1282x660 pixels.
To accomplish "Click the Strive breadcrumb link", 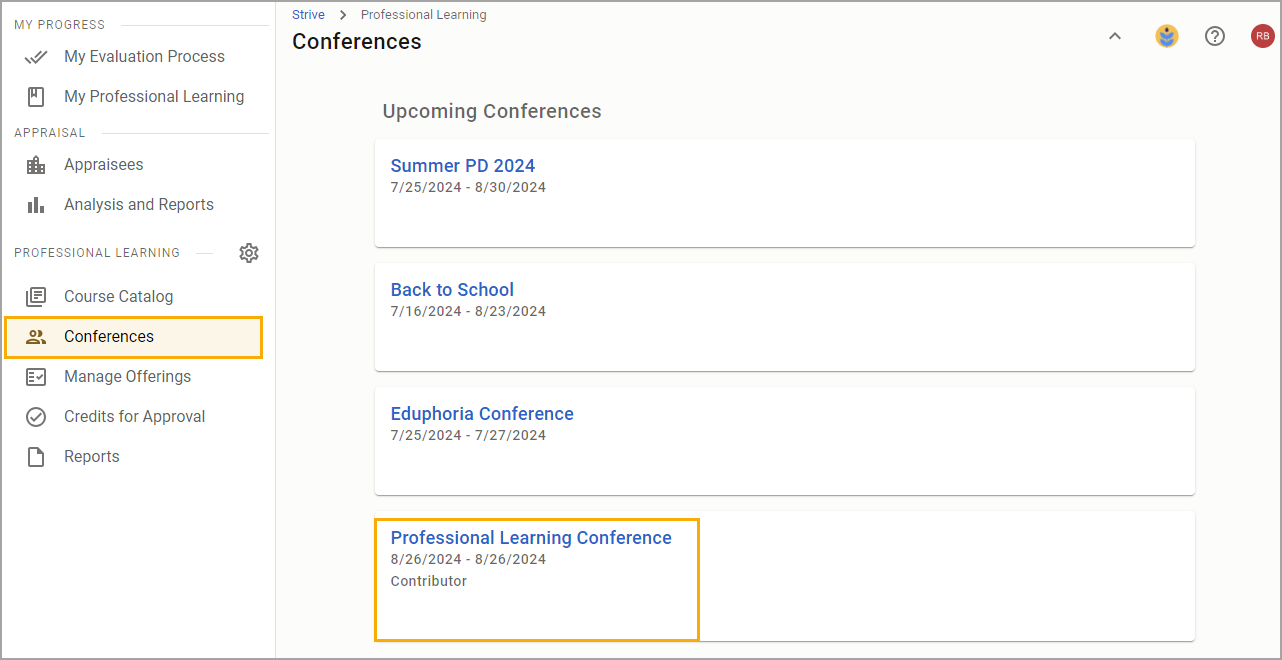I will [x=308, y=15].
